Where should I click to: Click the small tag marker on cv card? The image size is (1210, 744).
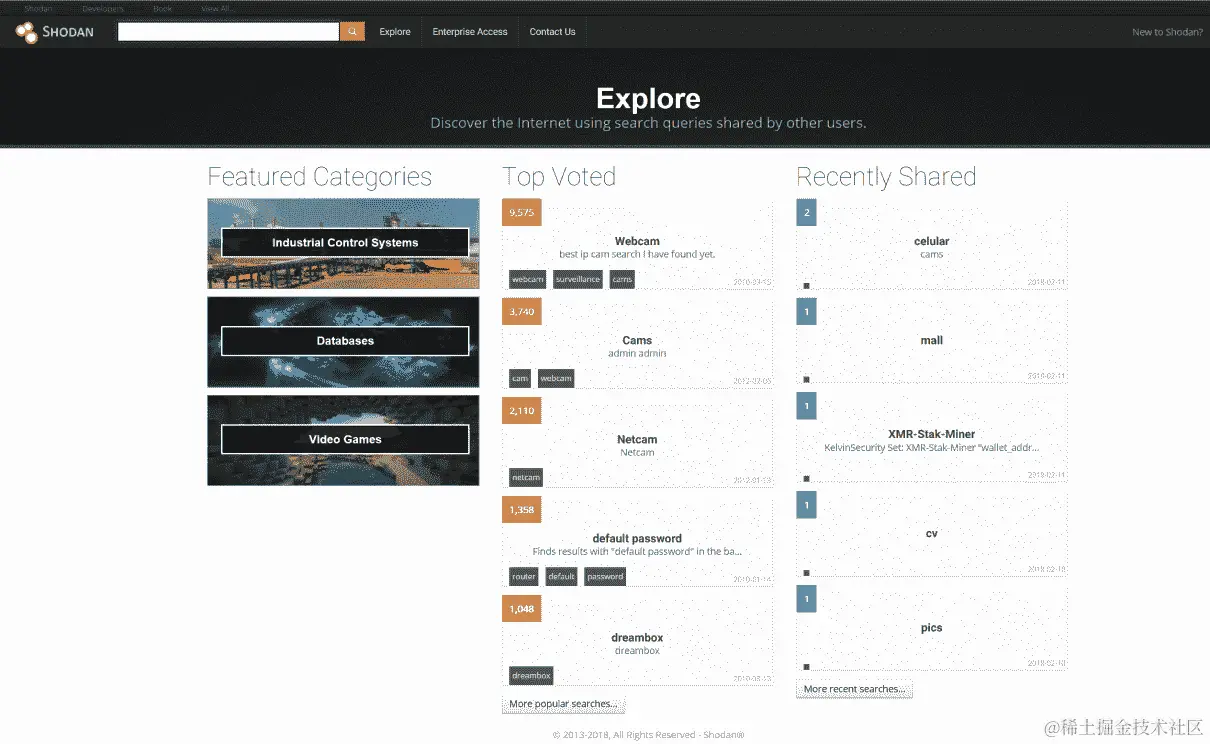[x=806, y=573]
